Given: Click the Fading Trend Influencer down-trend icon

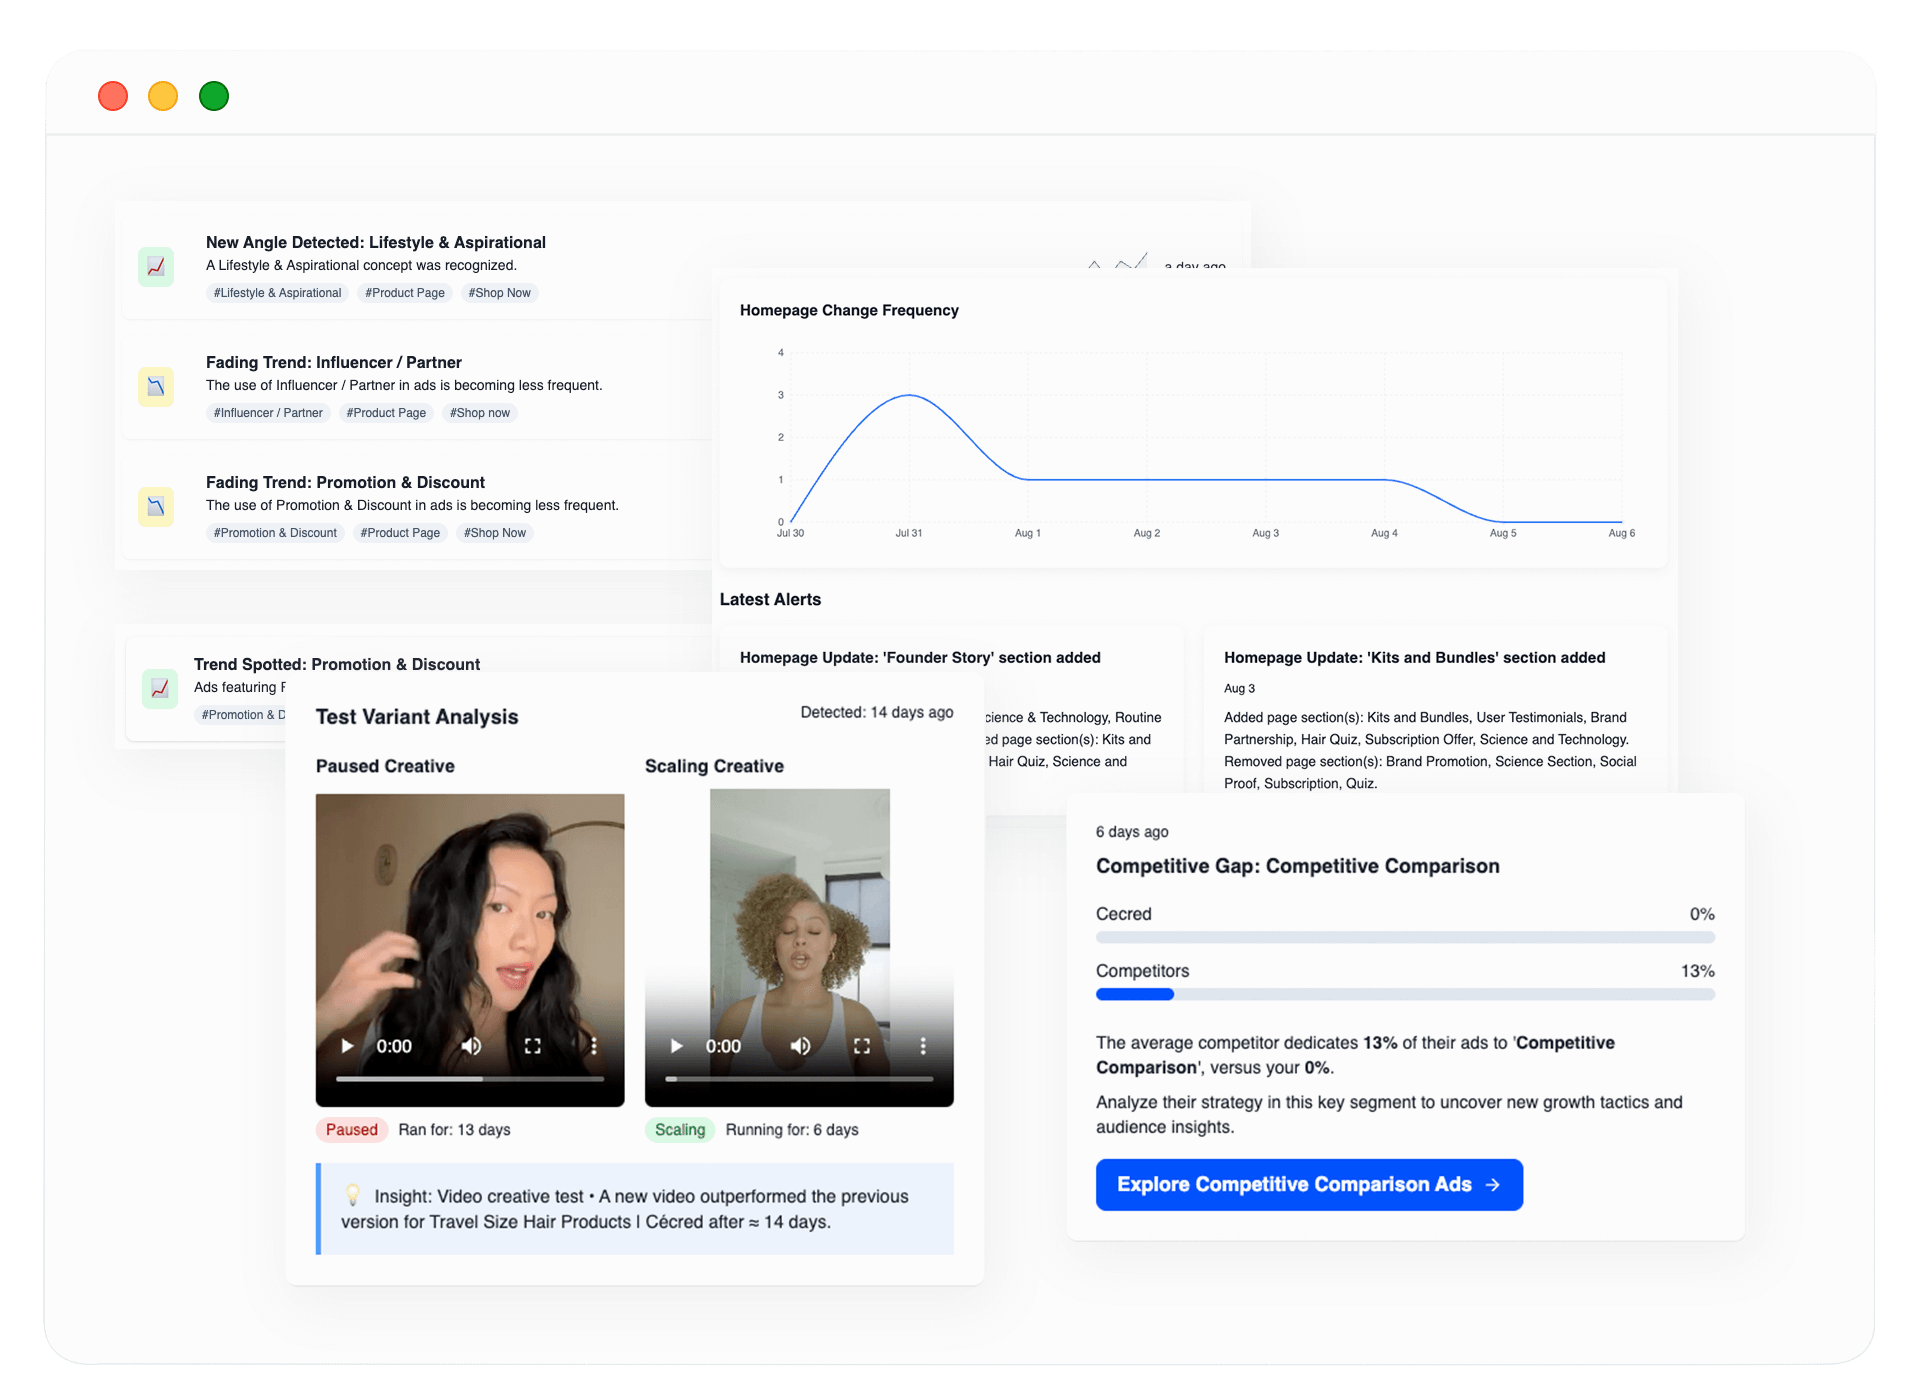Looking at the screenshot, I should click(x=156, y=387).
